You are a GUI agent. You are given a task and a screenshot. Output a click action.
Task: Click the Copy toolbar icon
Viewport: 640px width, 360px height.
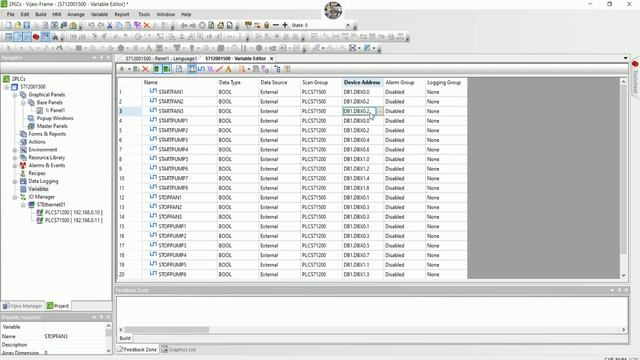pyautogui.click(x=119, y=25)
